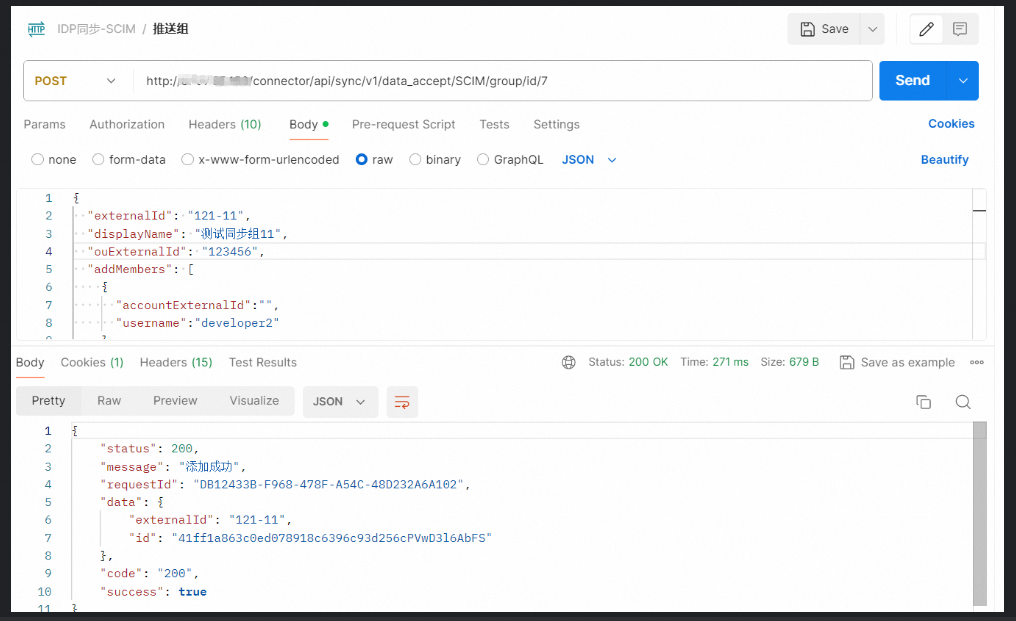Switch to the Headers (10) request tab
This screenshot has height=621, width=1016.
pos(224,125)
